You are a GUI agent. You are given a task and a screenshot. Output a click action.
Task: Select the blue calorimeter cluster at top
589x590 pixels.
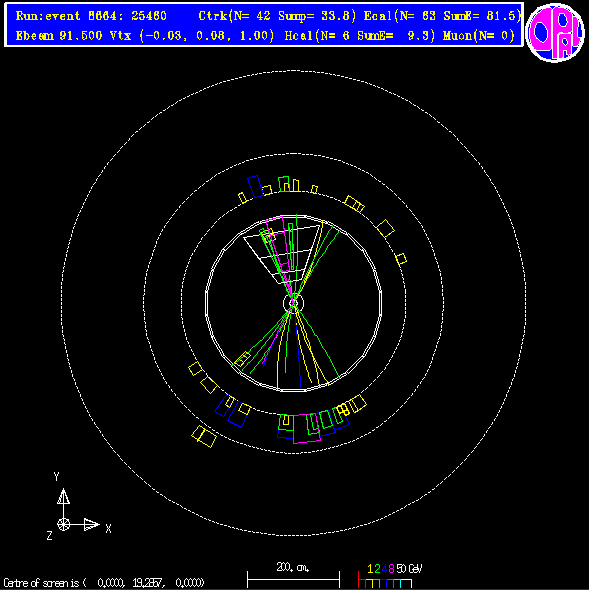tap(256, 187)
